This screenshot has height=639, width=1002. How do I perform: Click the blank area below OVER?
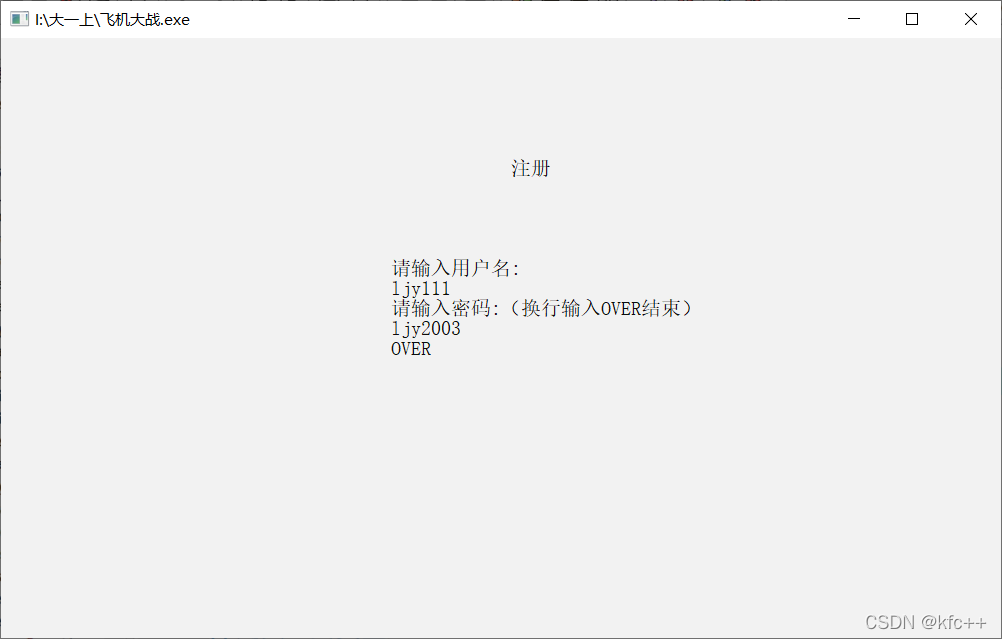point(501,486)
